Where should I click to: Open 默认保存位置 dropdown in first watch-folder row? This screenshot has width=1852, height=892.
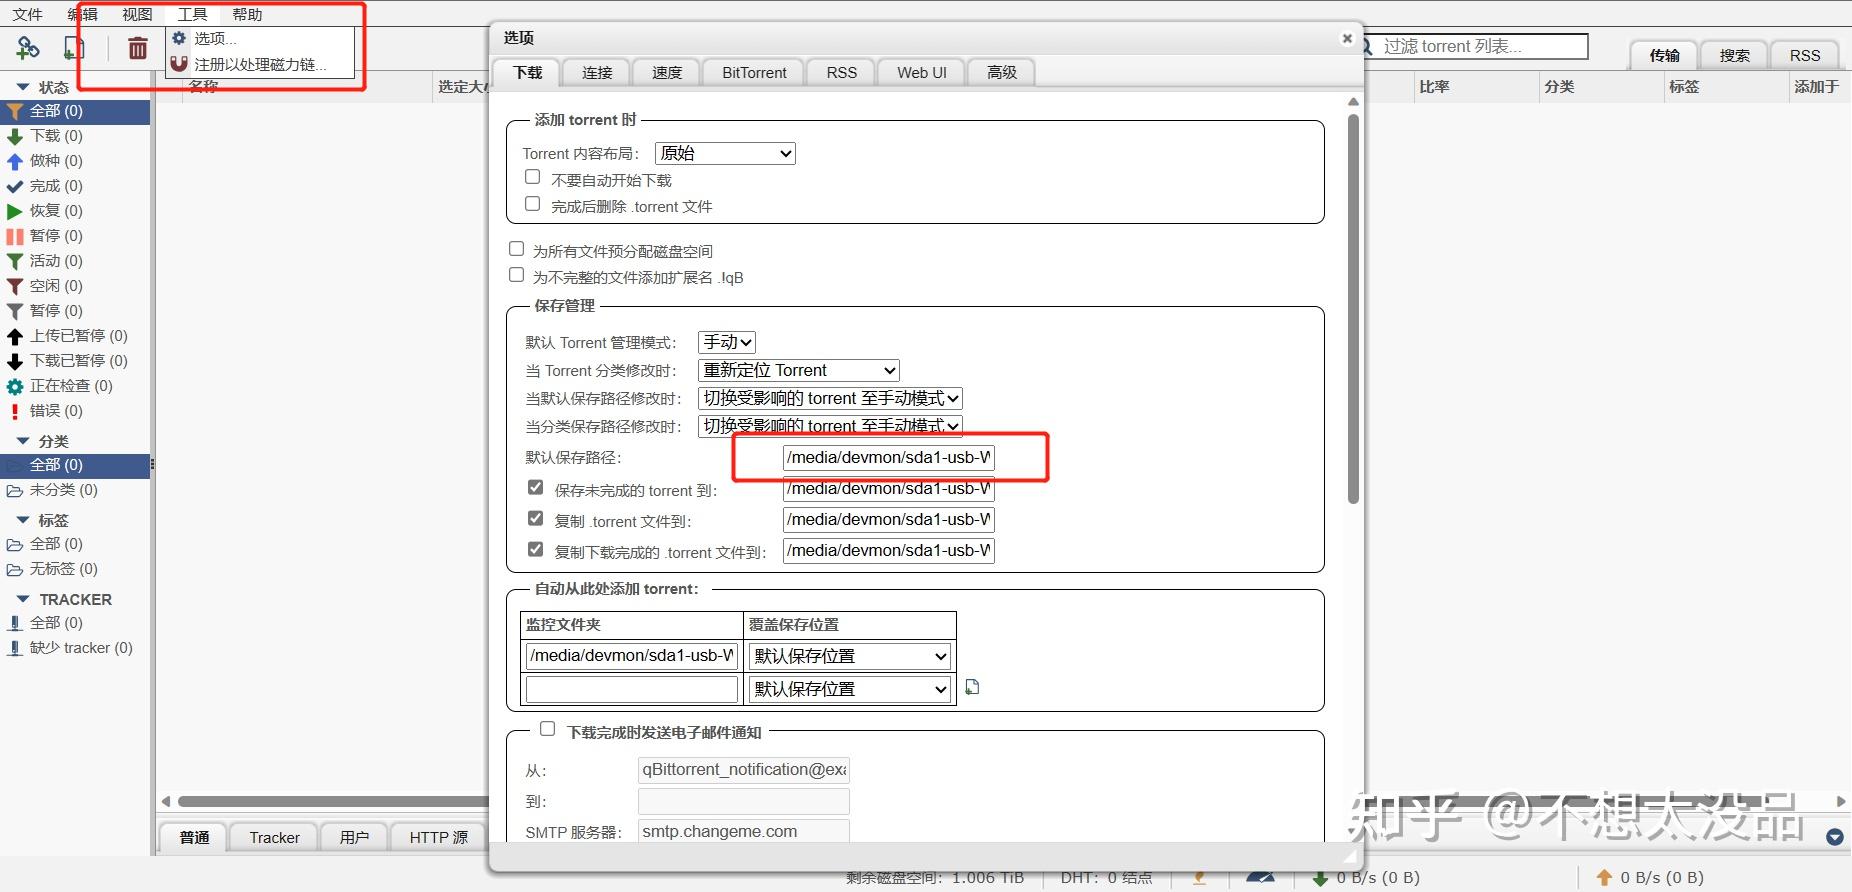point(850,656)
